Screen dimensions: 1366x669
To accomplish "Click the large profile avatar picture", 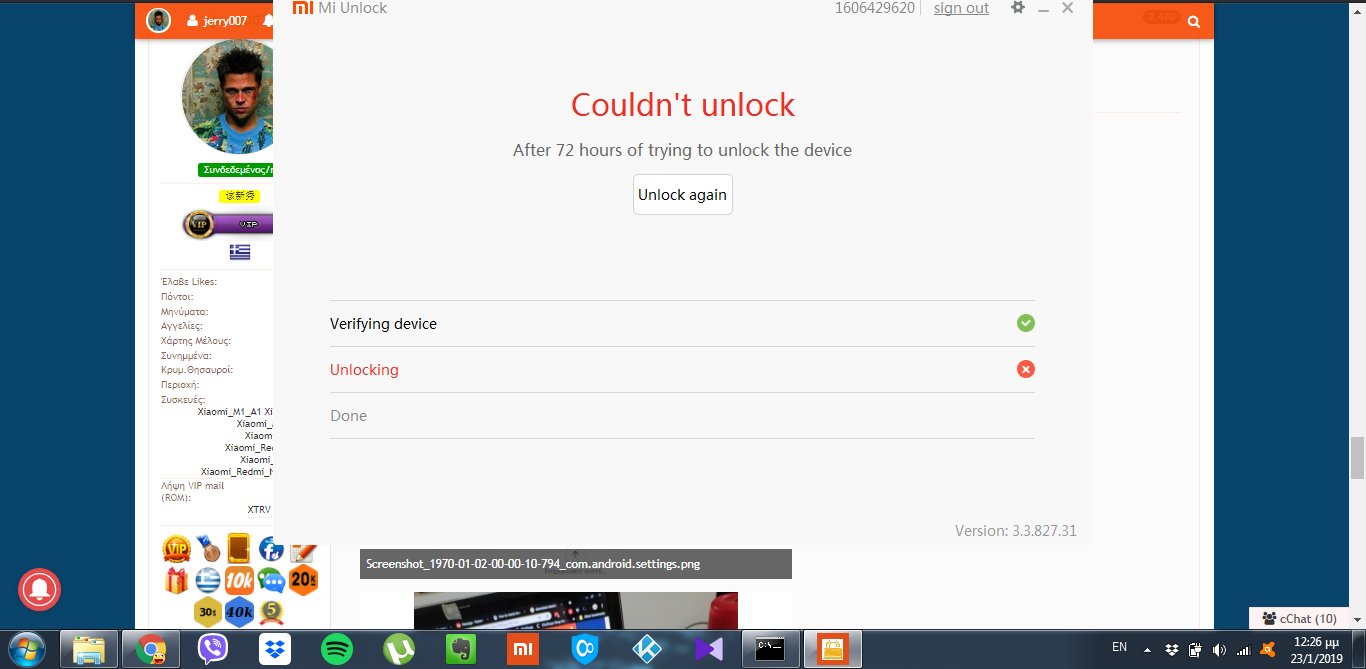I will (228, 97).
